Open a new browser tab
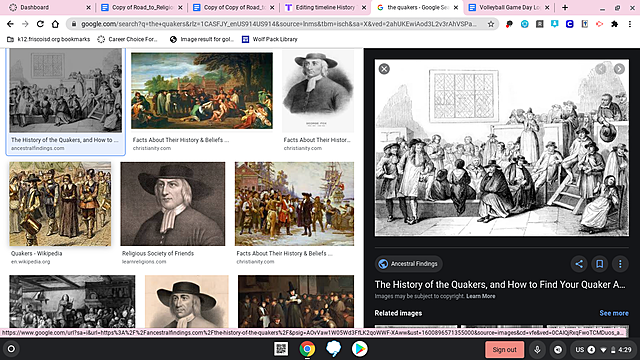 click(x=565, y=7)
